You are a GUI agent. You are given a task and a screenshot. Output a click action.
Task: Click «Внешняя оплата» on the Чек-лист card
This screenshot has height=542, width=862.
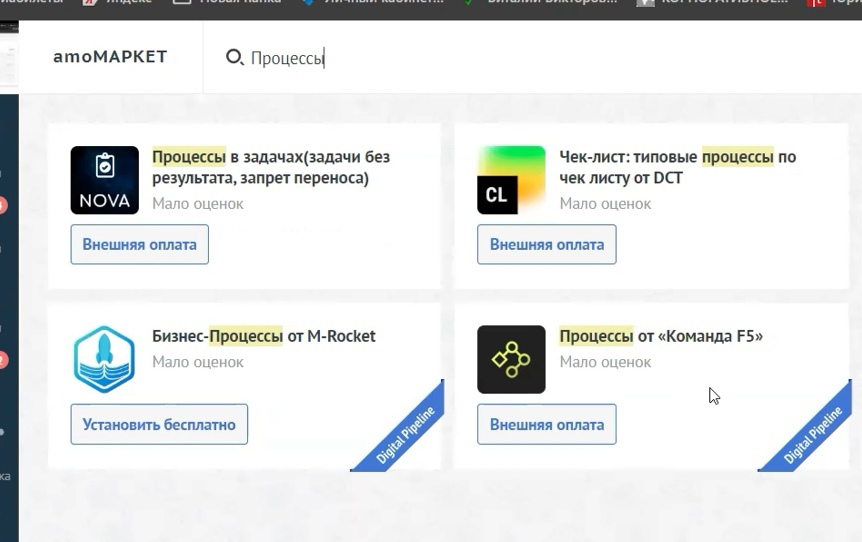point(546,244)
